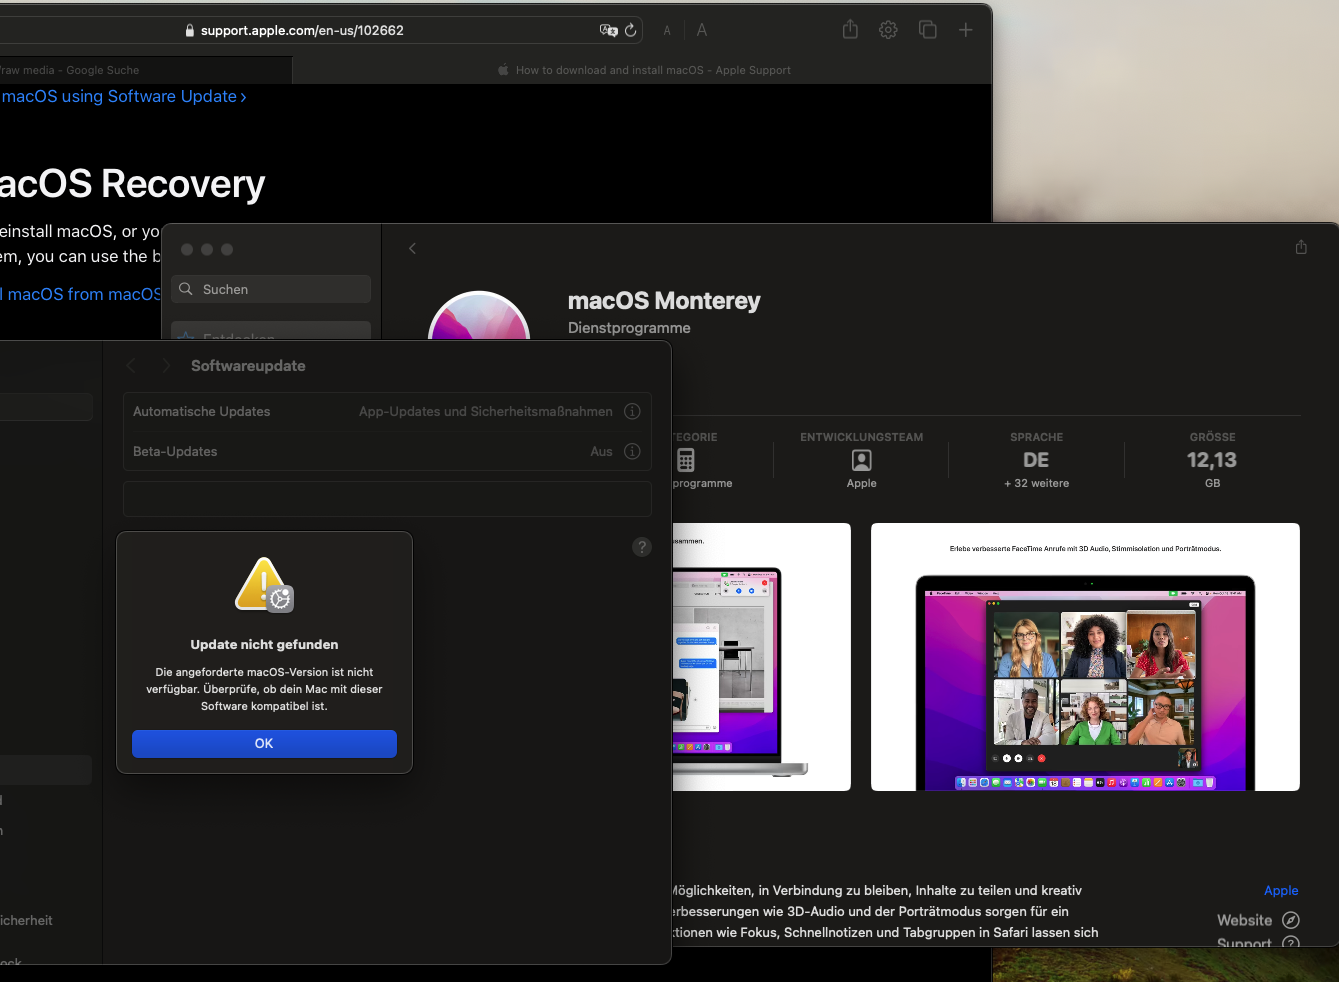The width and height of the screenshot is (1339, 982).
Task: Click the large A text size button
Action: (702, 30)
